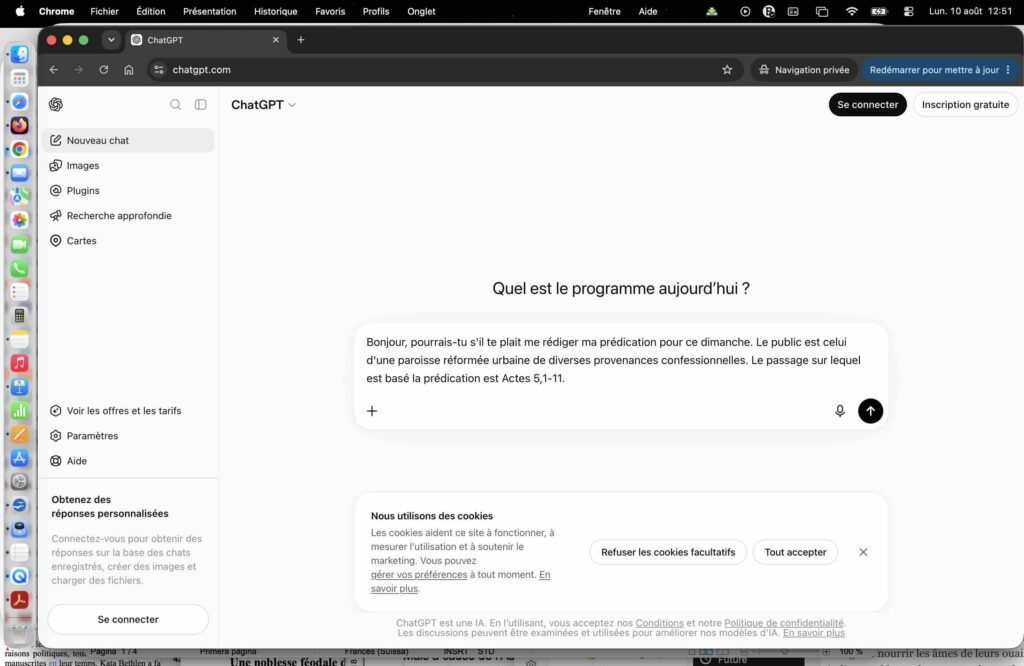Open Paramètres in the sidebar
The height and width of the screenshot is (666, 1024).
[128, 436]
